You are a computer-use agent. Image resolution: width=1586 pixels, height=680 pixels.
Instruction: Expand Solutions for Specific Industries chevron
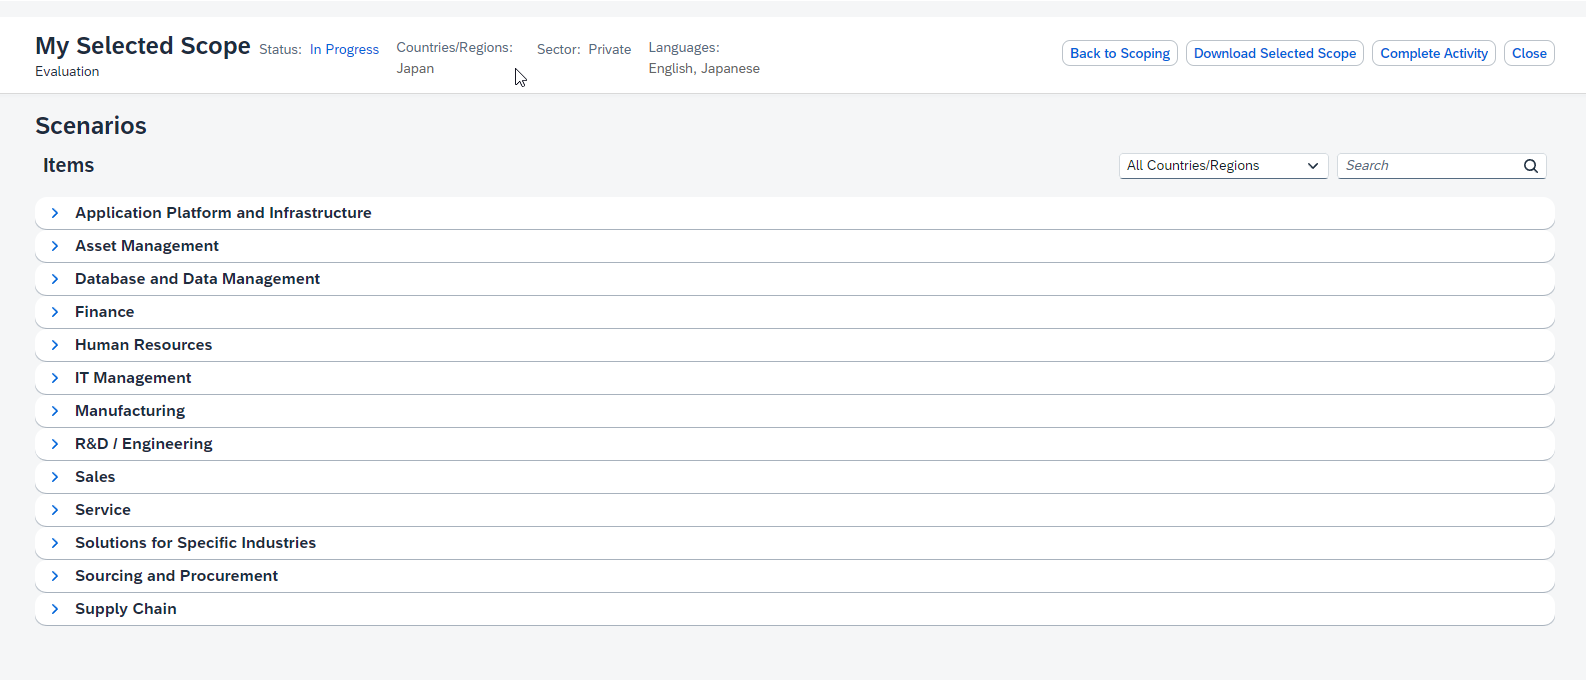pos(55,543)
